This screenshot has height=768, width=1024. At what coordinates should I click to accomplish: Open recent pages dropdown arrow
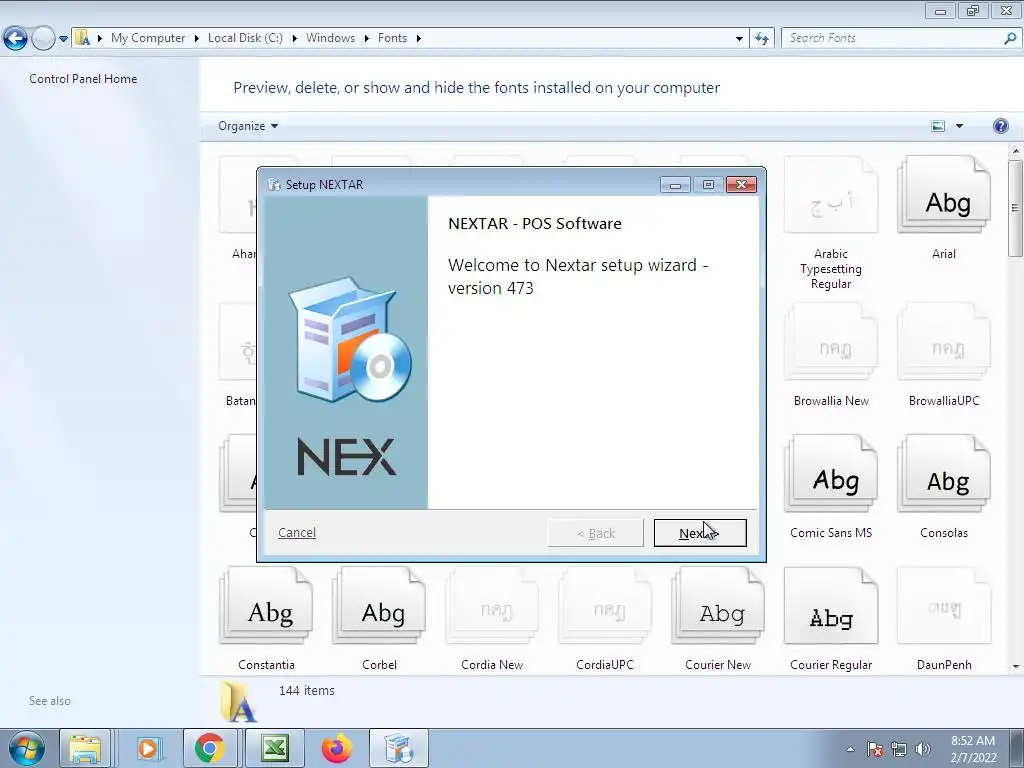click(x=63, y=39)
